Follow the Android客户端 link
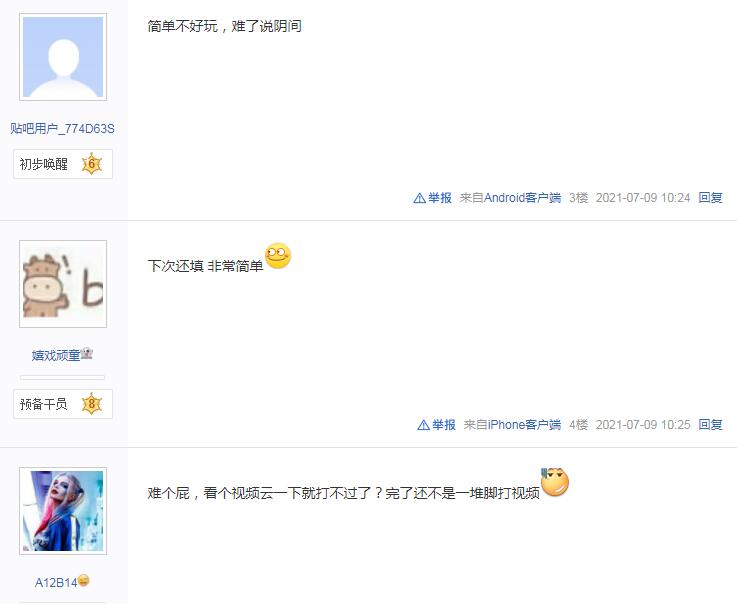 (x=522, y=198)
